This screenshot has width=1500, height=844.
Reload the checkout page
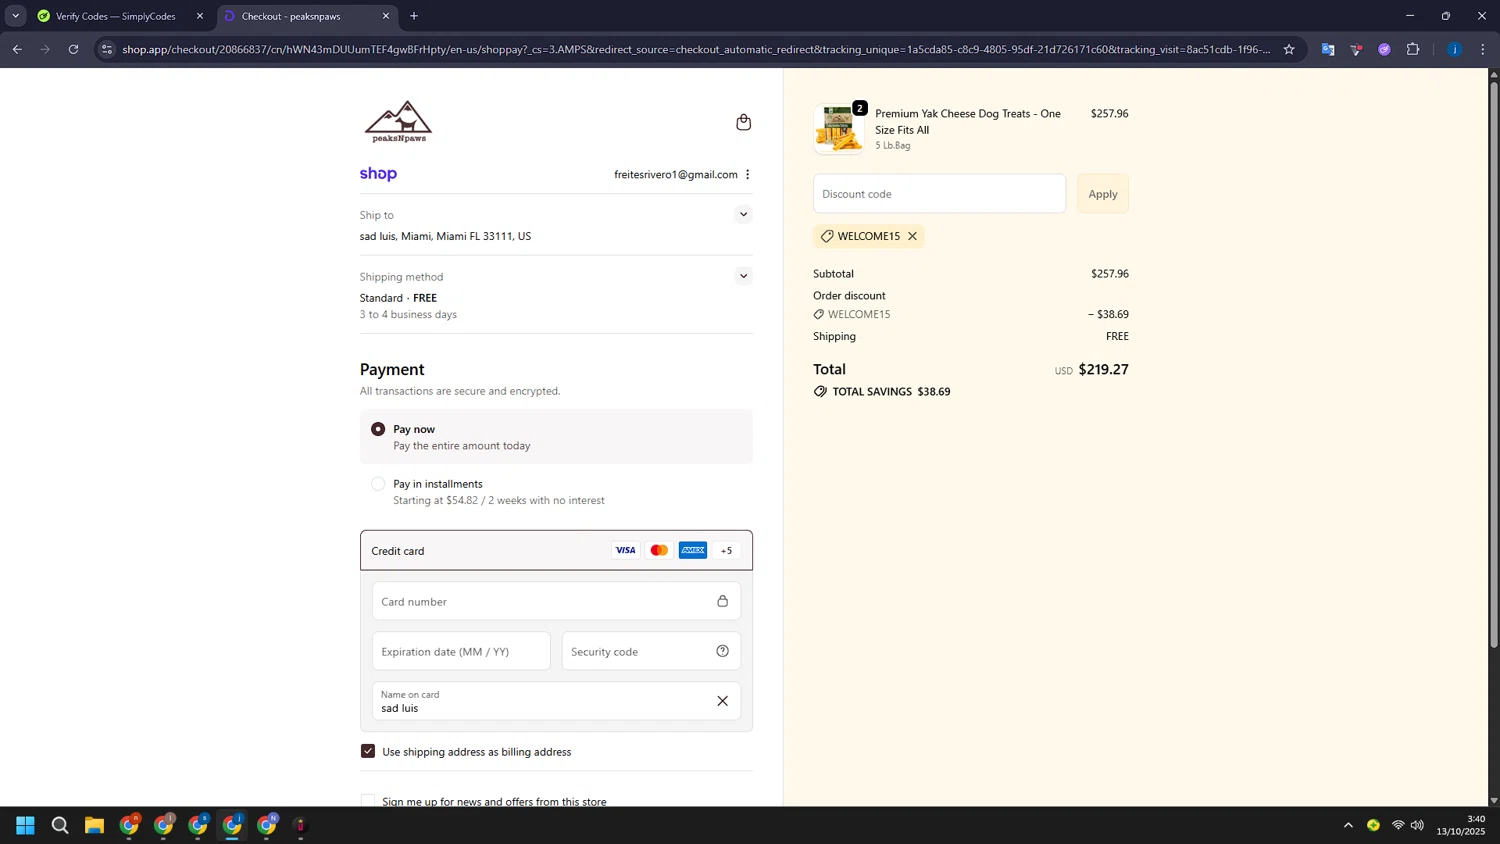[73, 49]
